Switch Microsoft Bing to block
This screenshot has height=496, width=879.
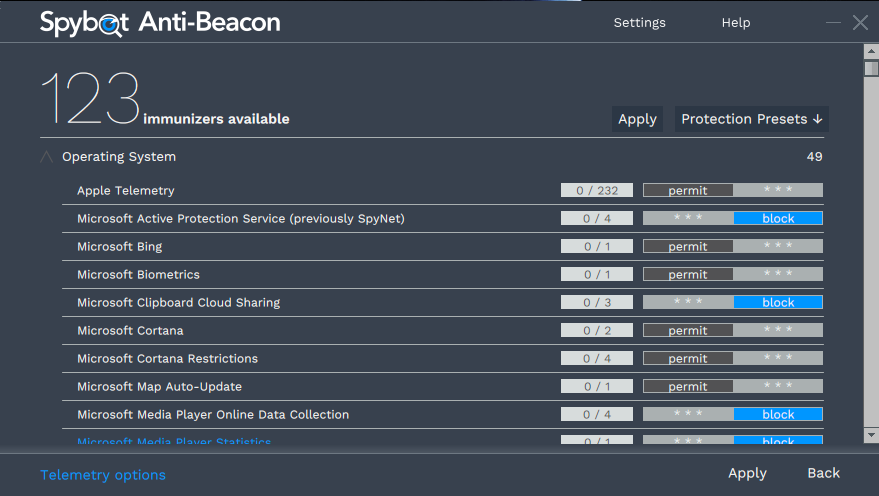tap(778, 246)
